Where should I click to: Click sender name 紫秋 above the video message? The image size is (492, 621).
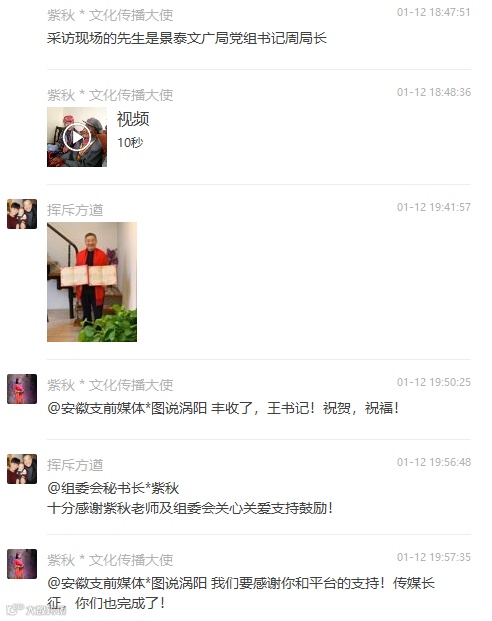(110, 95)
